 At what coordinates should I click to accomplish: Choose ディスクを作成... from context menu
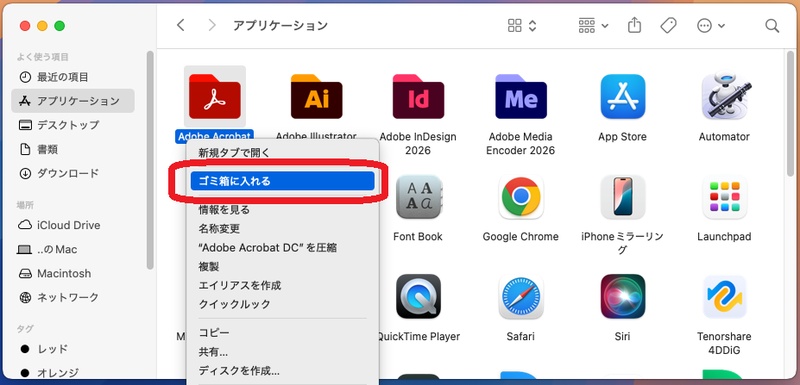(282, 371)
